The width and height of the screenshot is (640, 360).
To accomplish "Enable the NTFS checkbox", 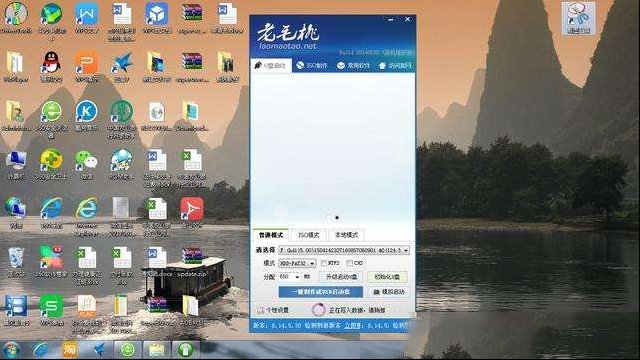I will [x=324, y=263].
